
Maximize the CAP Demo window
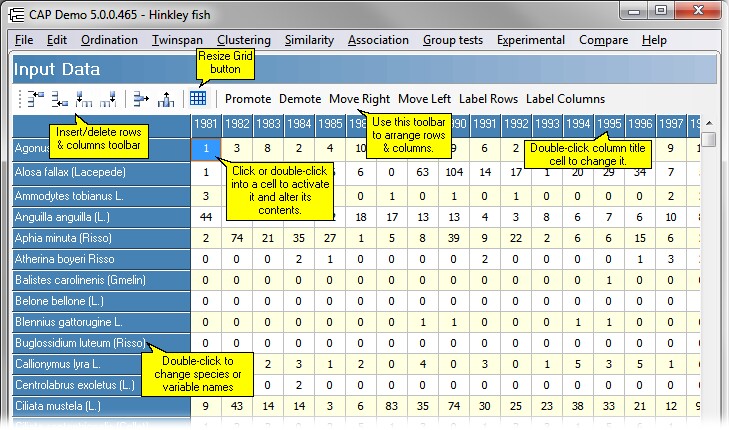click(x=661, y=10)
